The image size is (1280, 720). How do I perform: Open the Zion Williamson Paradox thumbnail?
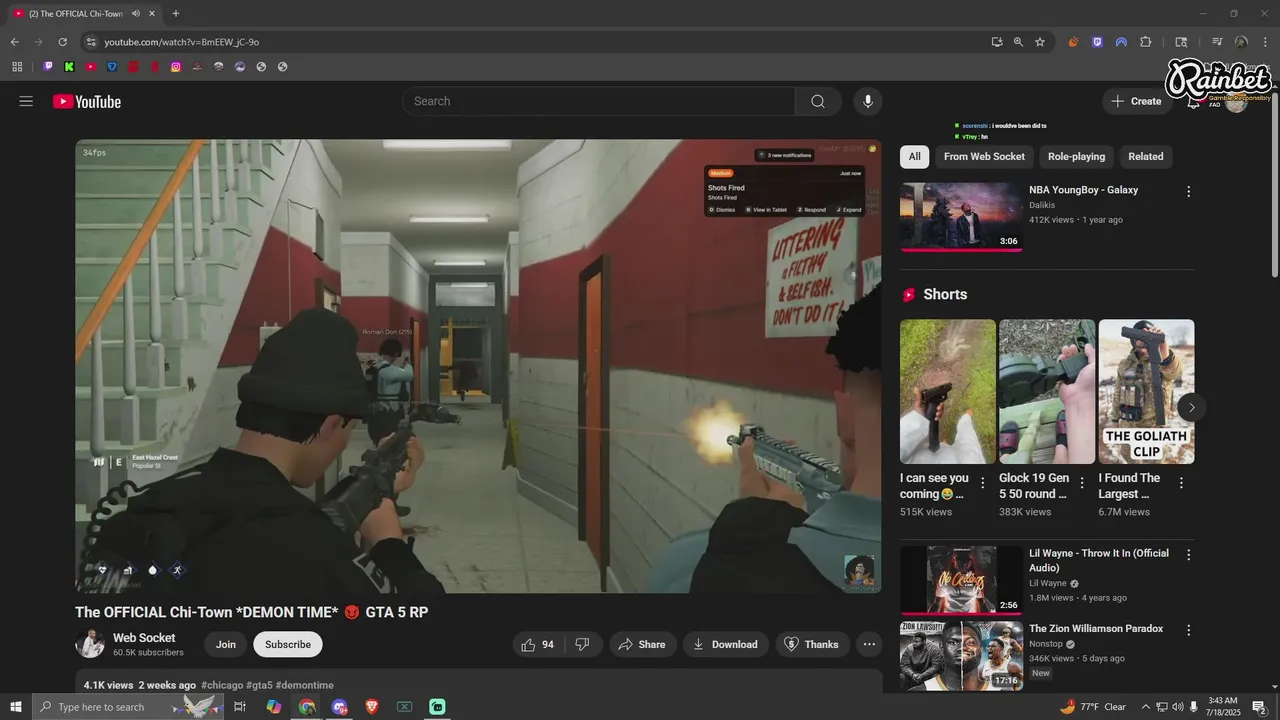coord(961,655)
